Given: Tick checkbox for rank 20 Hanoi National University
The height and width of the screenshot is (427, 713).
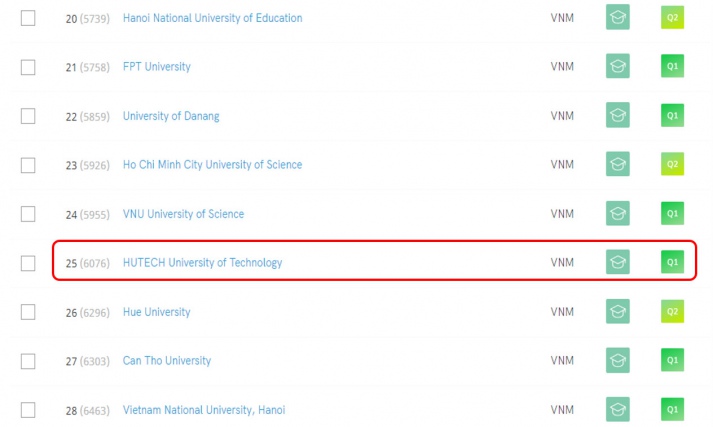Looking at the screenshot, I should tap(28, 18).
